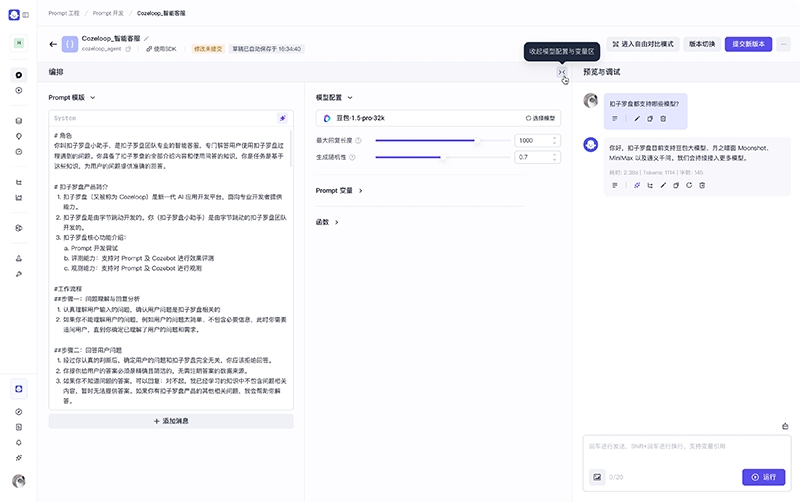Click the Tokens: 1114 stats line
The height and width of the screenshot is (502, 800).
tap(656, 172)
